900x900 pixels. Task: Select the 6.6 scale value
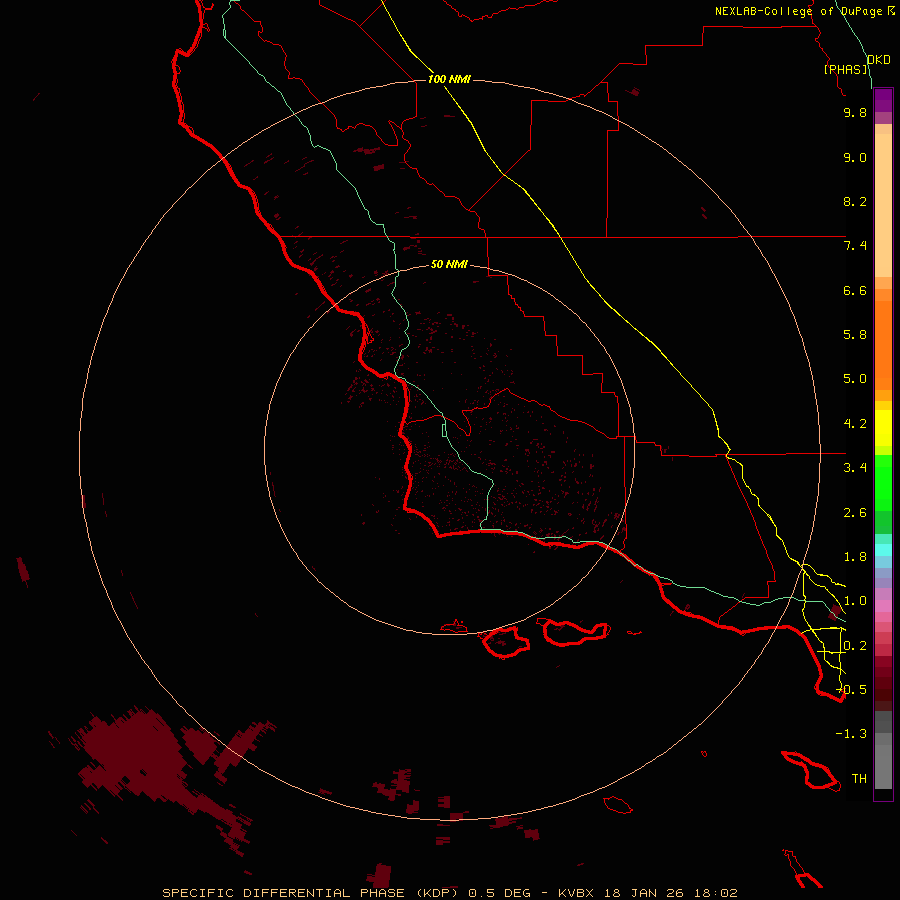pyautogui.click(x=855, y=290)
